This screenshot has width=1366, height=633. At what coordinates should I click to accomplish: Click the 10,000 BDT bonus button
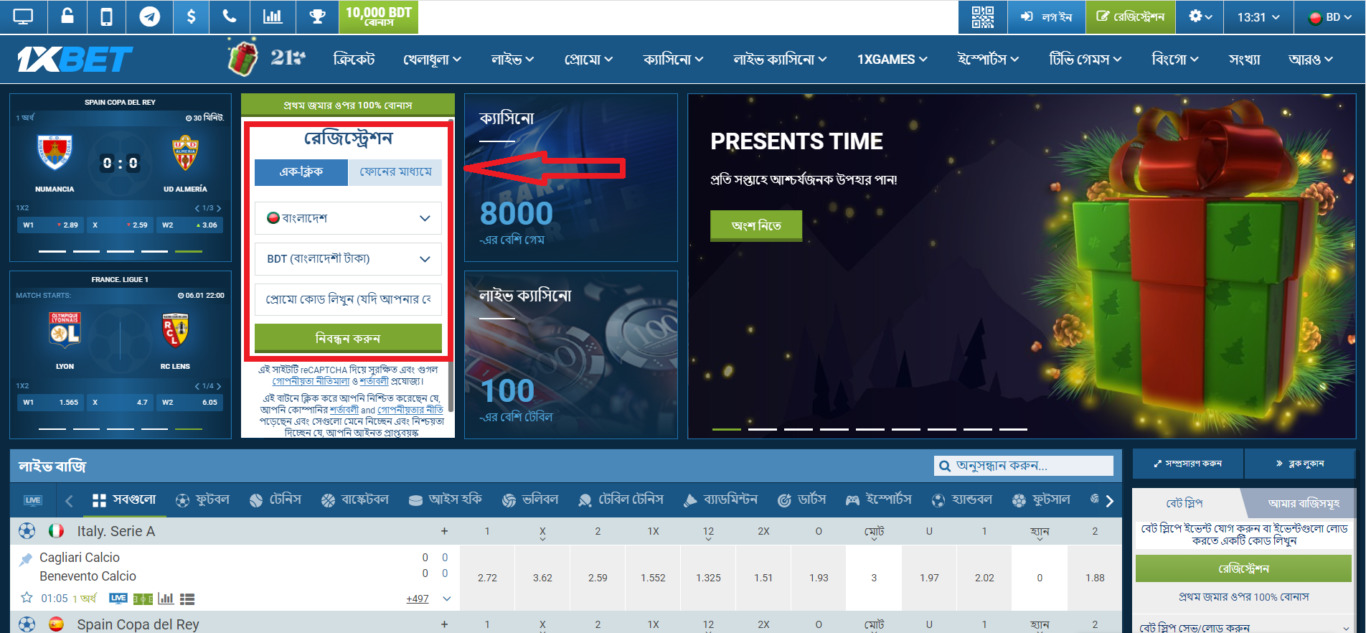click(379, 17)
